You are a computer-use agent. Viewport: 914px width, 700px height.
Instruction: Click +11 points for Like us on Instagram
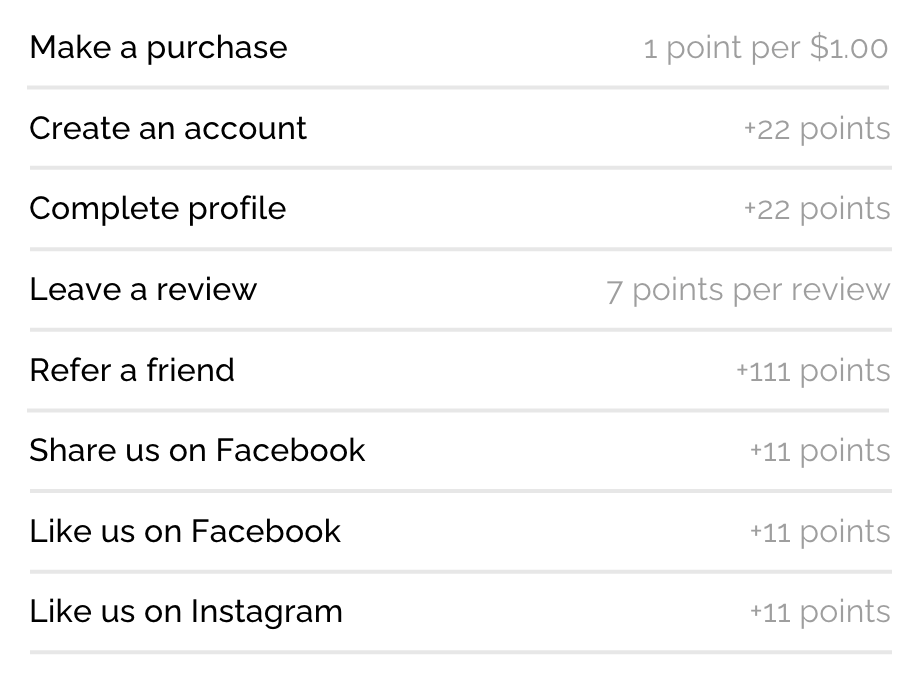(x=819, y=612)
